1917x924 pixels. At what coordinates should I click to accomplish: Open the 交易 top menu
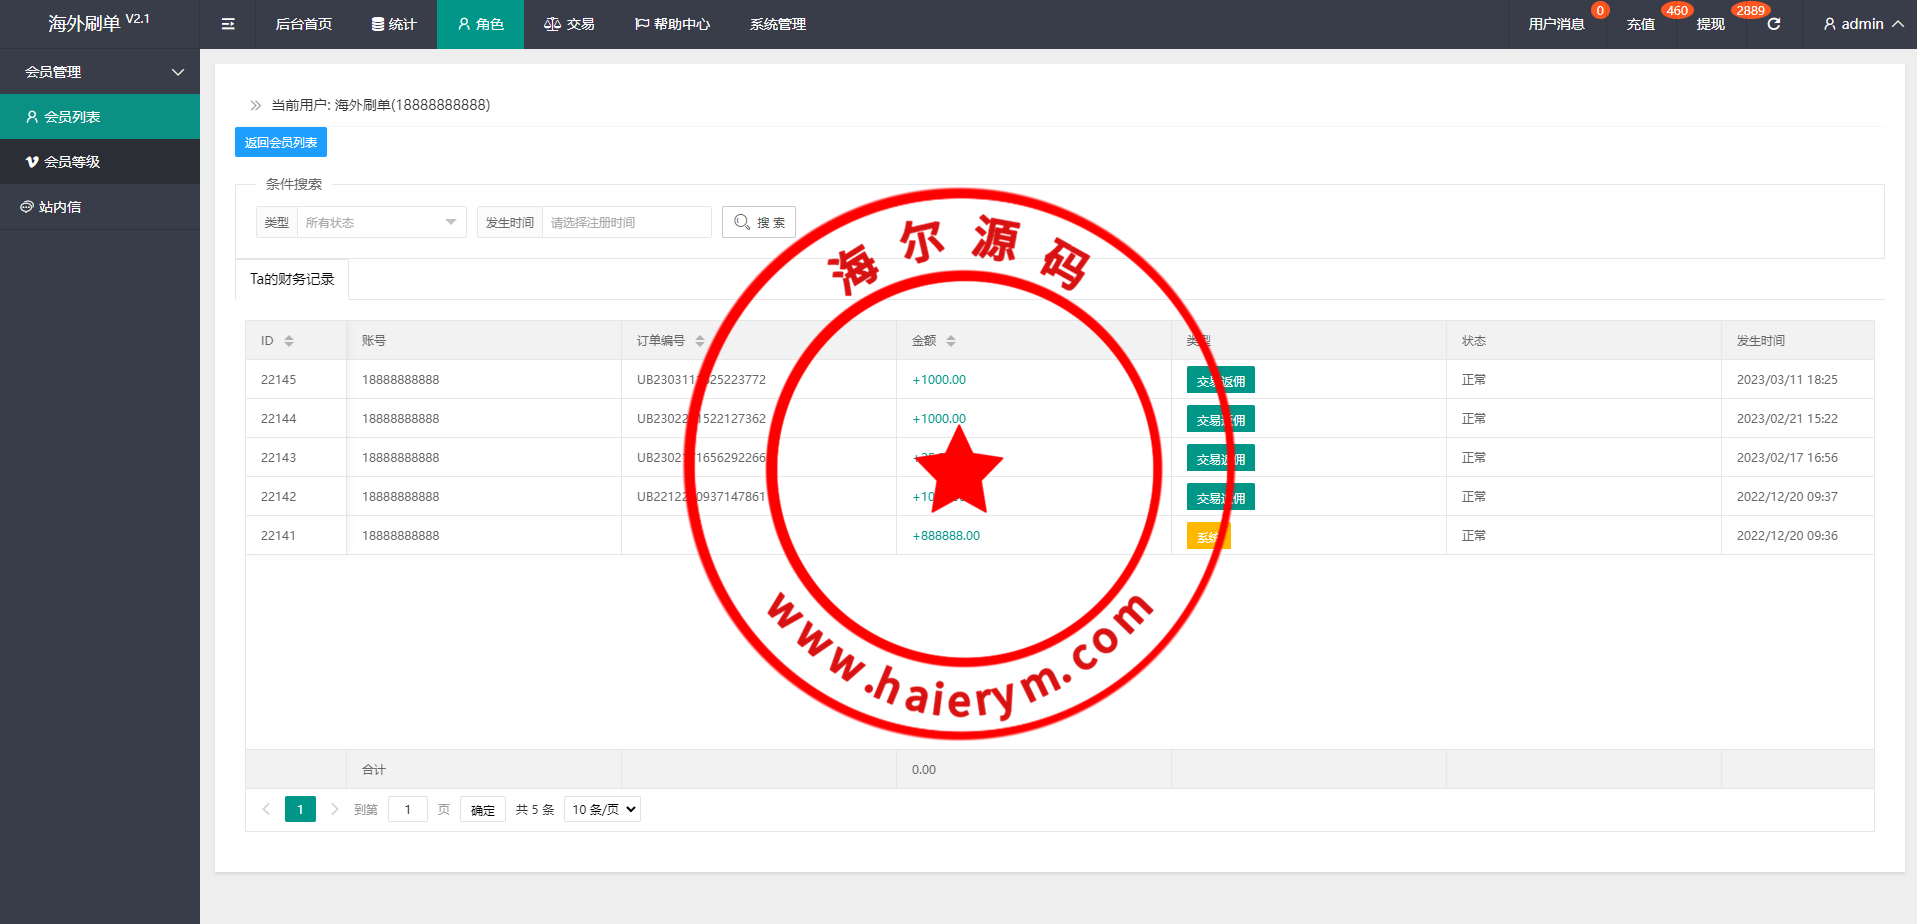[569, 24]
